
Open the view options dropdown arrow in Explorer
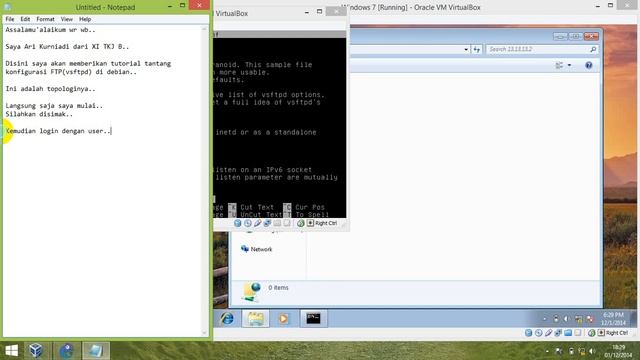pyautogui.click(x=569, y=65)
